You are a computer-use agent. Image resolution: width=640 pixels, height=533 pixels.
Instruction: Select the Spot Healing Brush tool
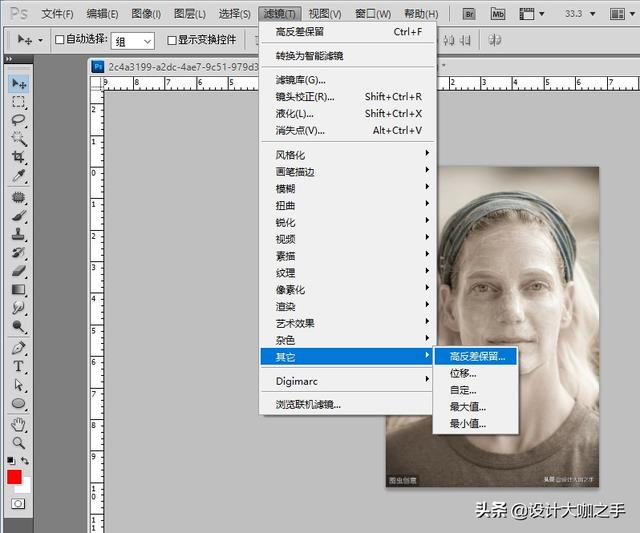(18, 198)
